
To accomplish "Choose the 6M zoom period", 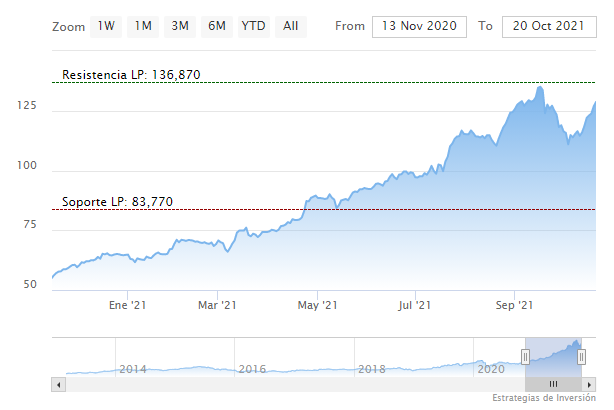I will (217, 26).
